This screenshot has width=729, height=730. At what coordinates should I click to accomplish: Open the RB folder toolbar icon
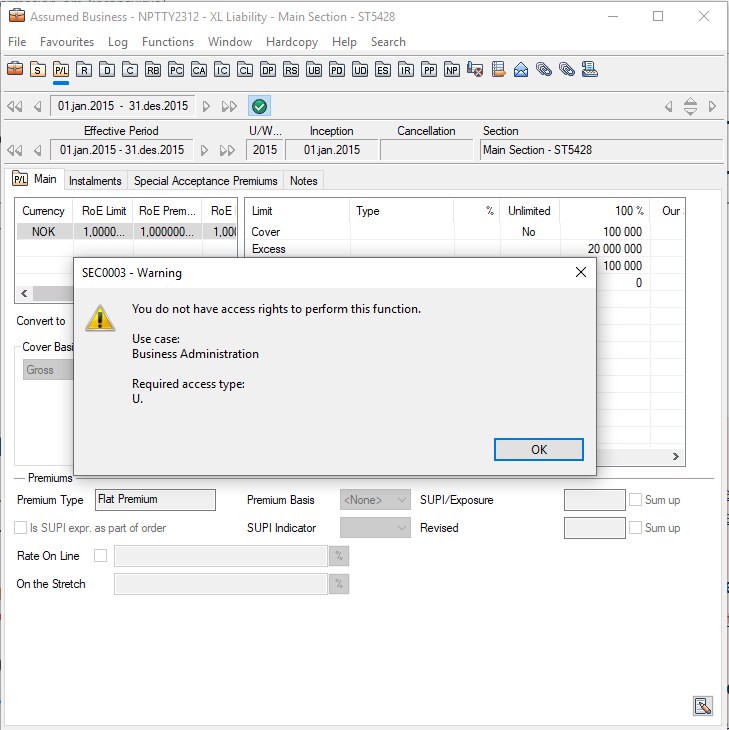152,70
